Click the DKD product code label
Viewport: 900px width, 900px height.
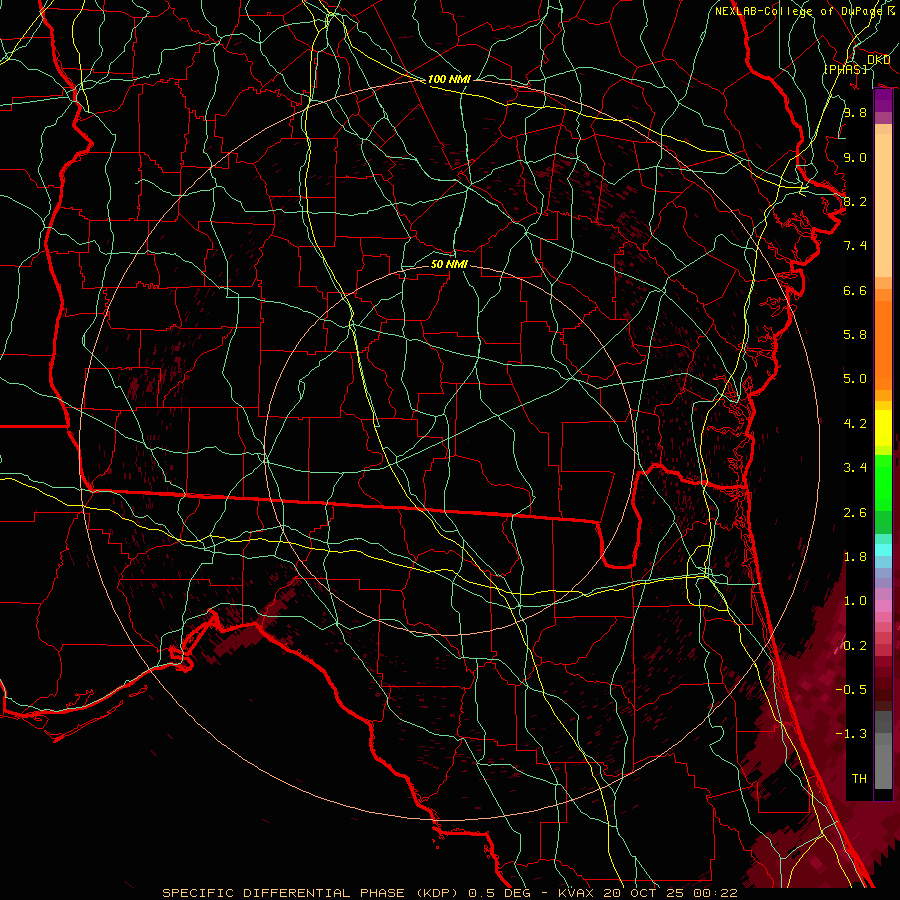click(878, 60)
